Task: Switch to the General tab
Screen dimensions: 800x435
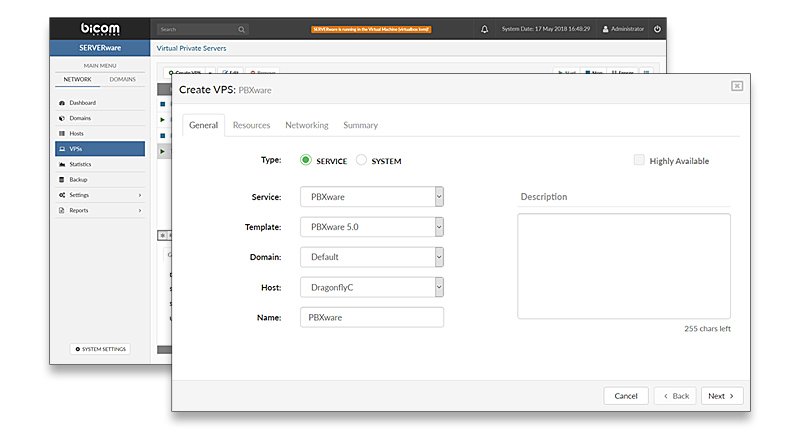Action: pos(204,125)
